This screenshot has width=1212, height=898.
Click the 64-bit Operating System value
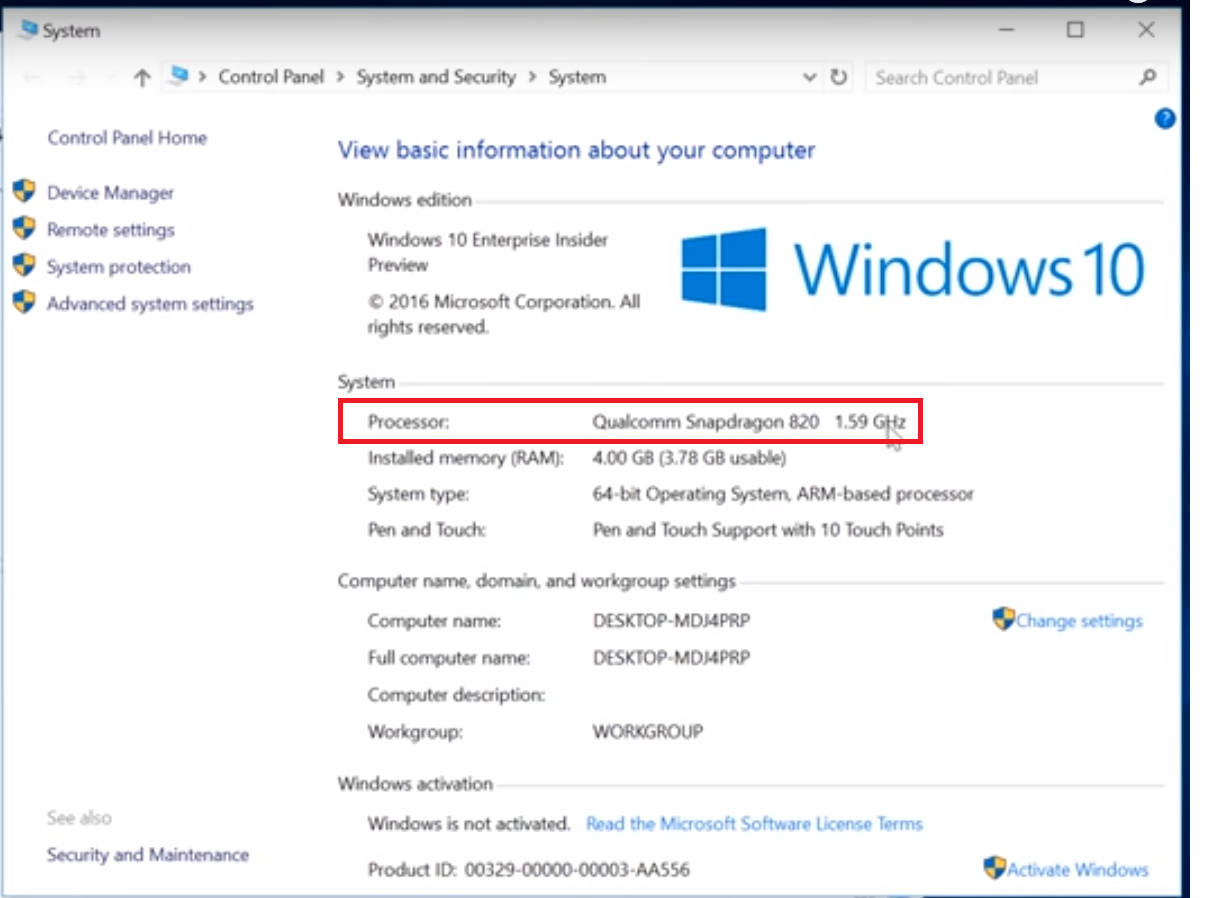click(783, 494)
